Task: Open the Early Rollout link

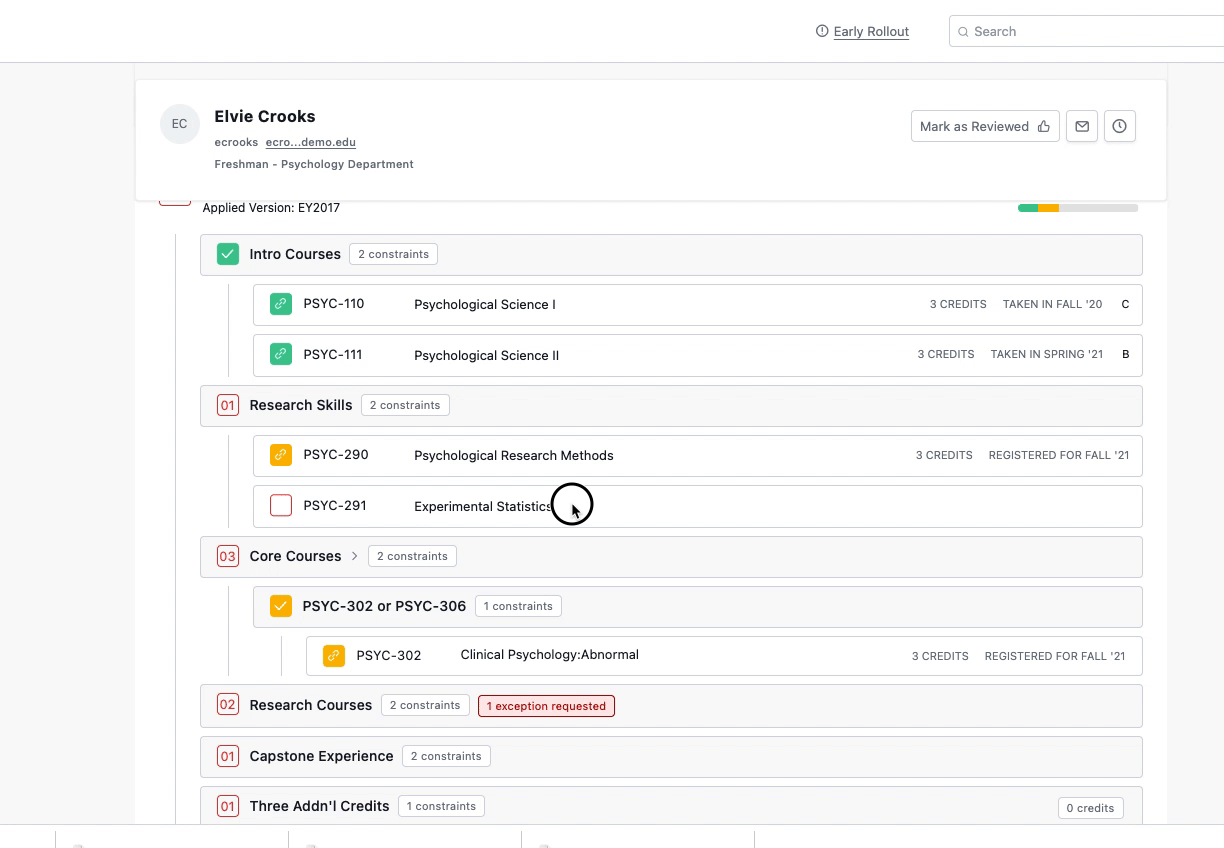Action: click(871, 31)
